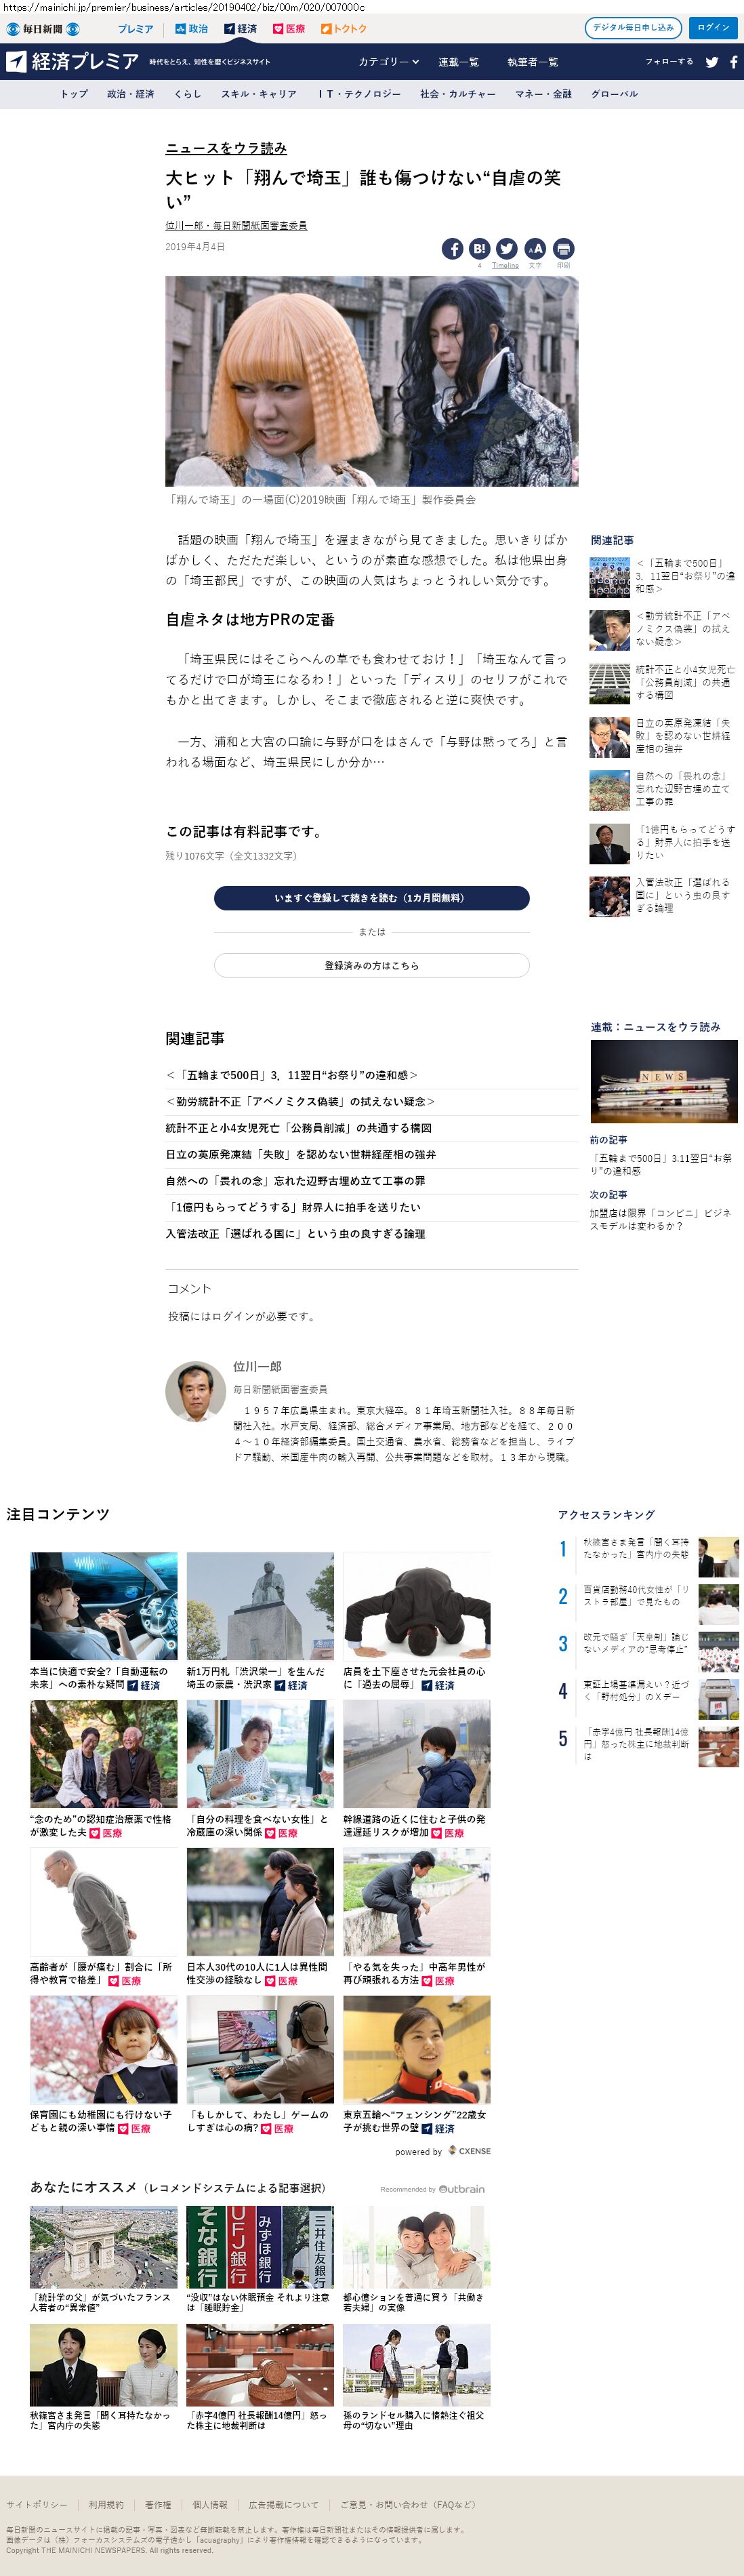Open previous article 「五輪まで500日」3.11翌日
Image resolution: width=744 pixels, height=2576 pixels.
point(662,1164)
